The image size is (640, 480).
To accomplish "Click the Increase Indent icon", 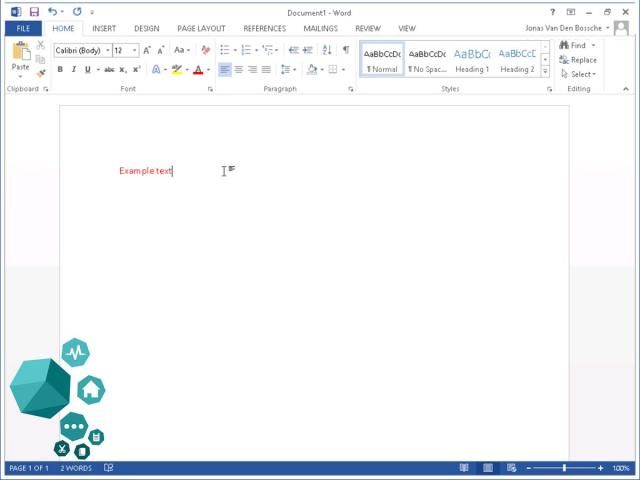I will click(x=308, y=50).
